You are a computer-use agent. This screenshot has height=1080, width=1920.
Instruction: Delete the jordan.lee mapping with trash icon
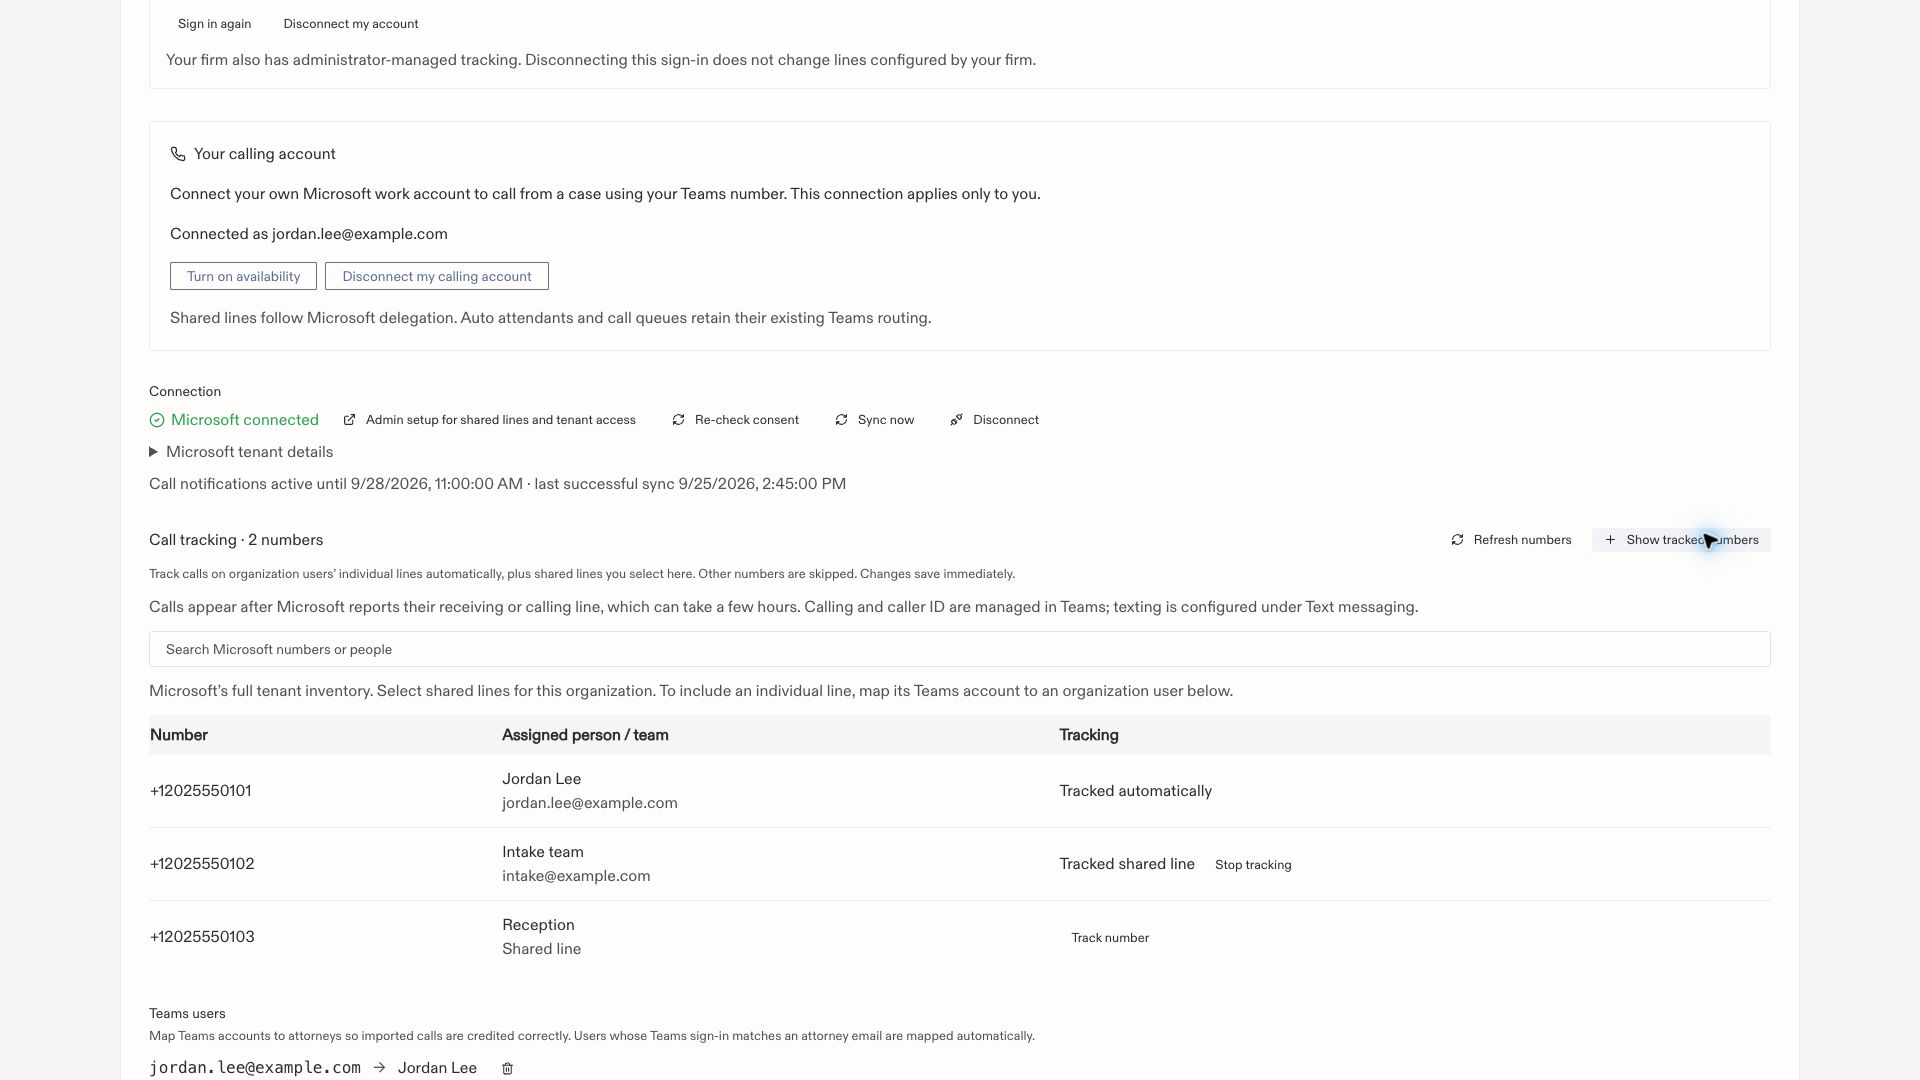(507, 1068)
